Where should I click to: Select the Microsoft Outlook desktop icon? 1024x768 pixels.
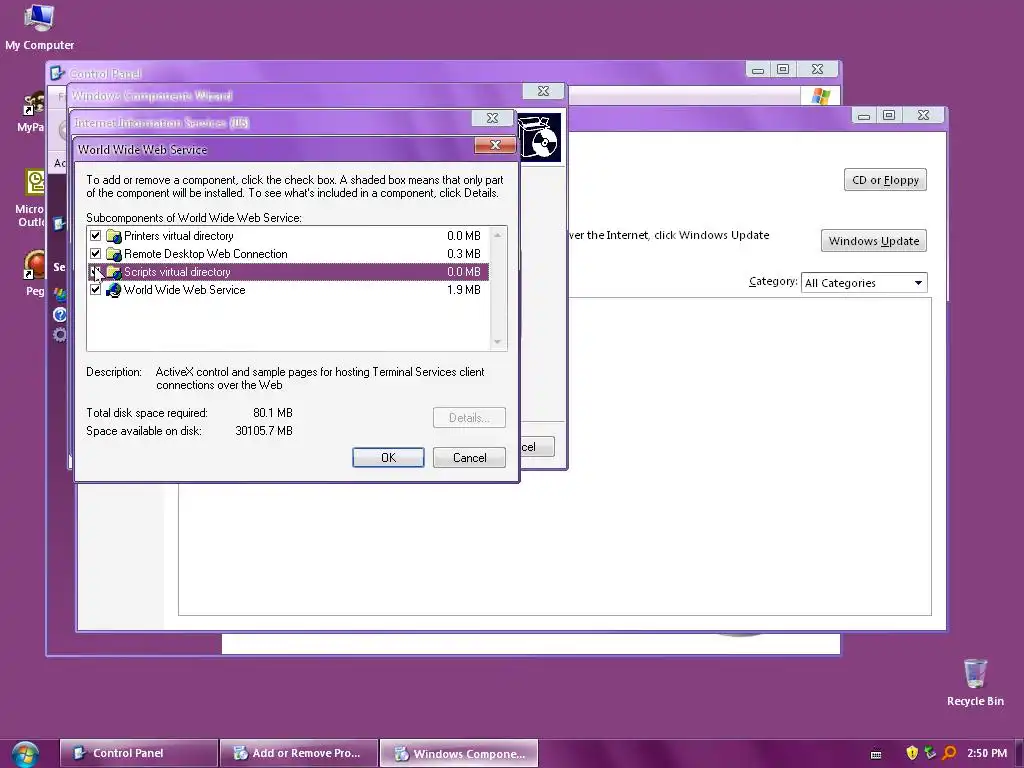click(30, 199)
